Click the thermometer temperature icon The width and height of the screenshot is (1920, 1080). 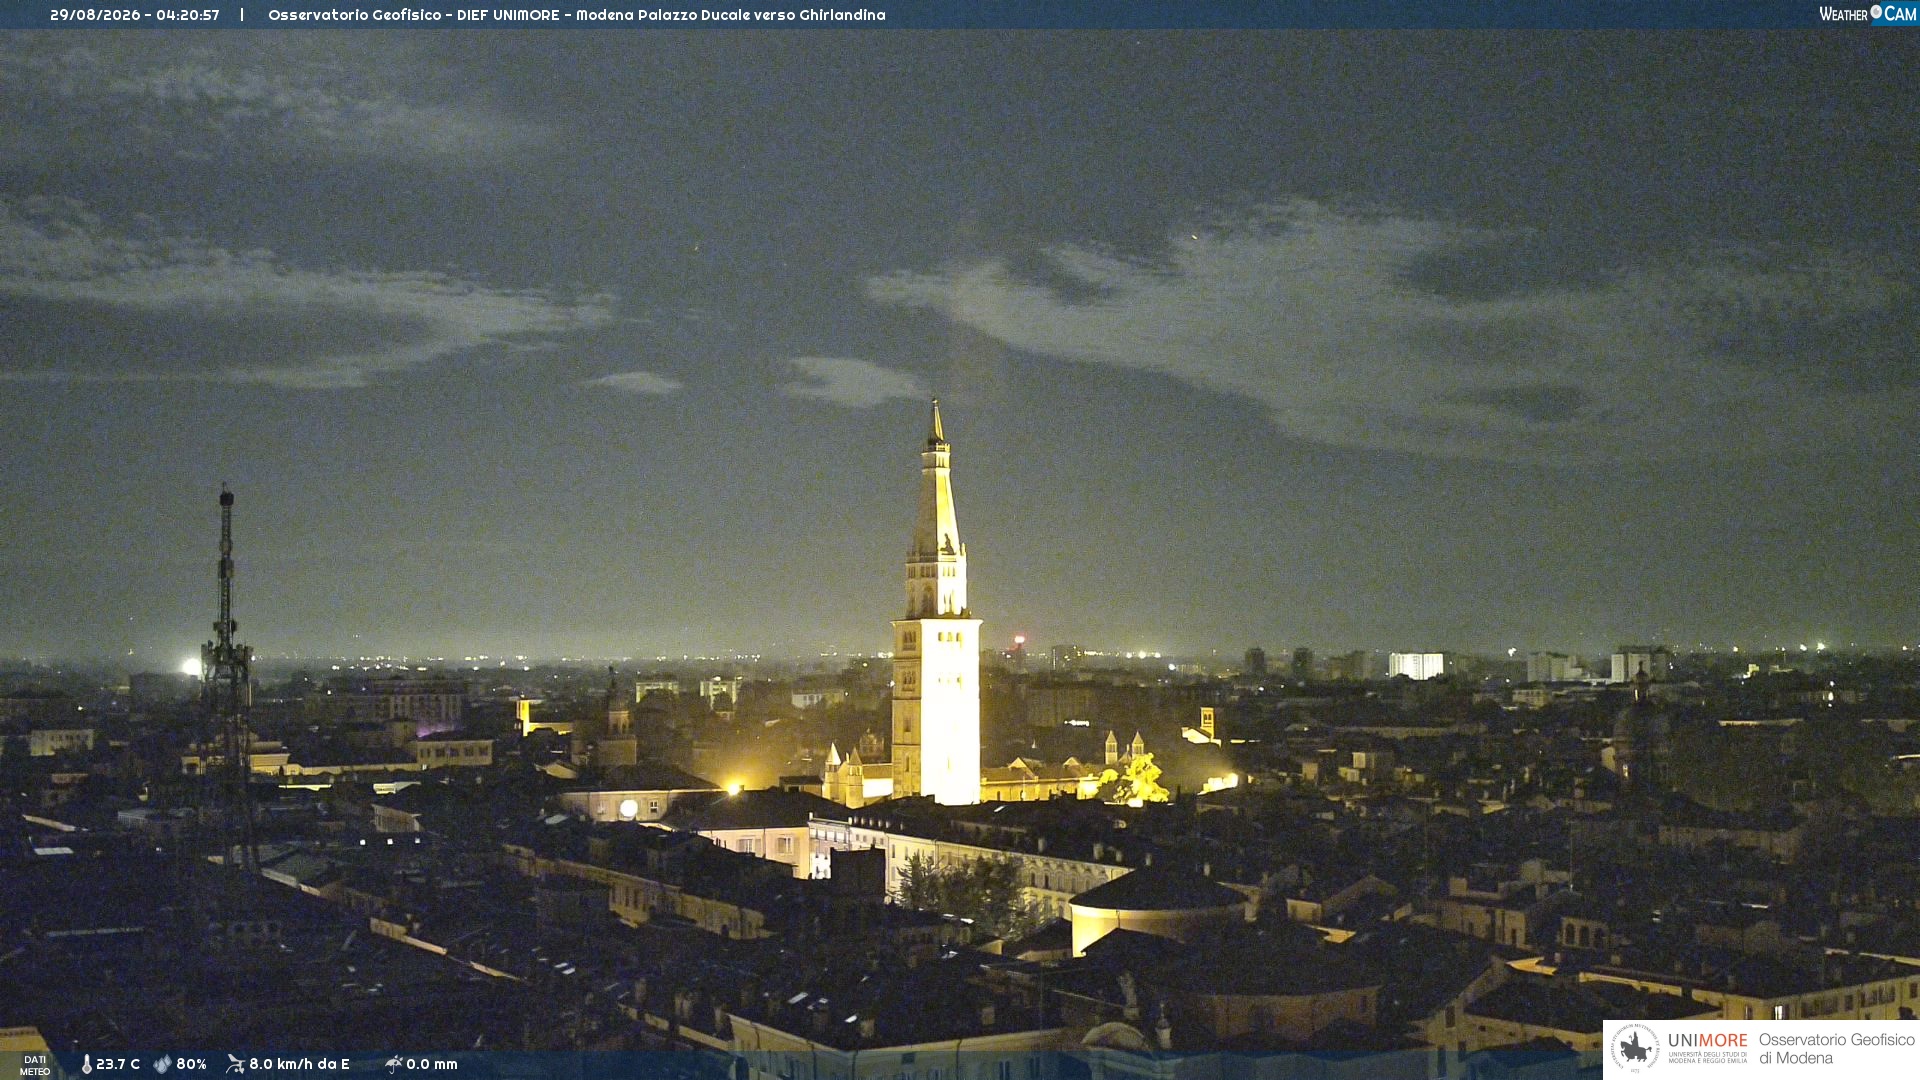pyautogui.click(x=87, y=1064)
